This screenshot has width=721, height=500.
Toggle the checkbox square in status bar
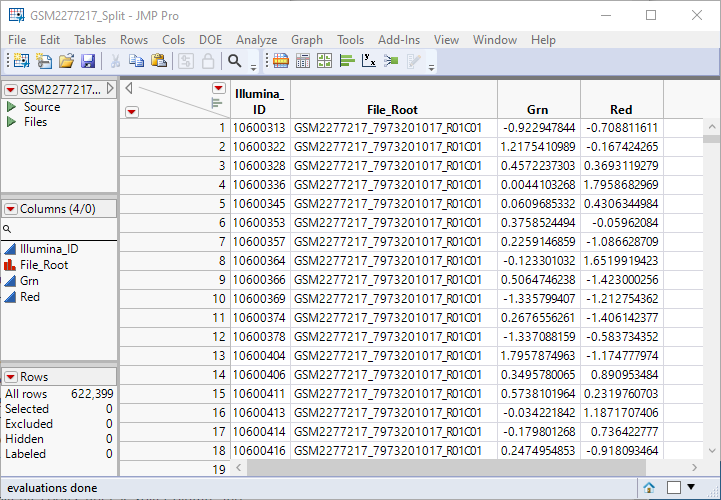click(x=674, y=487)
